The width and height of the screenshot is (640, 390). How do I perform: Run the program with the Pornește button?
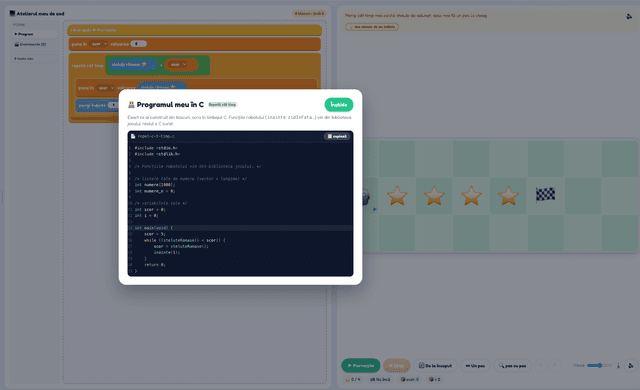pos(361,366)
